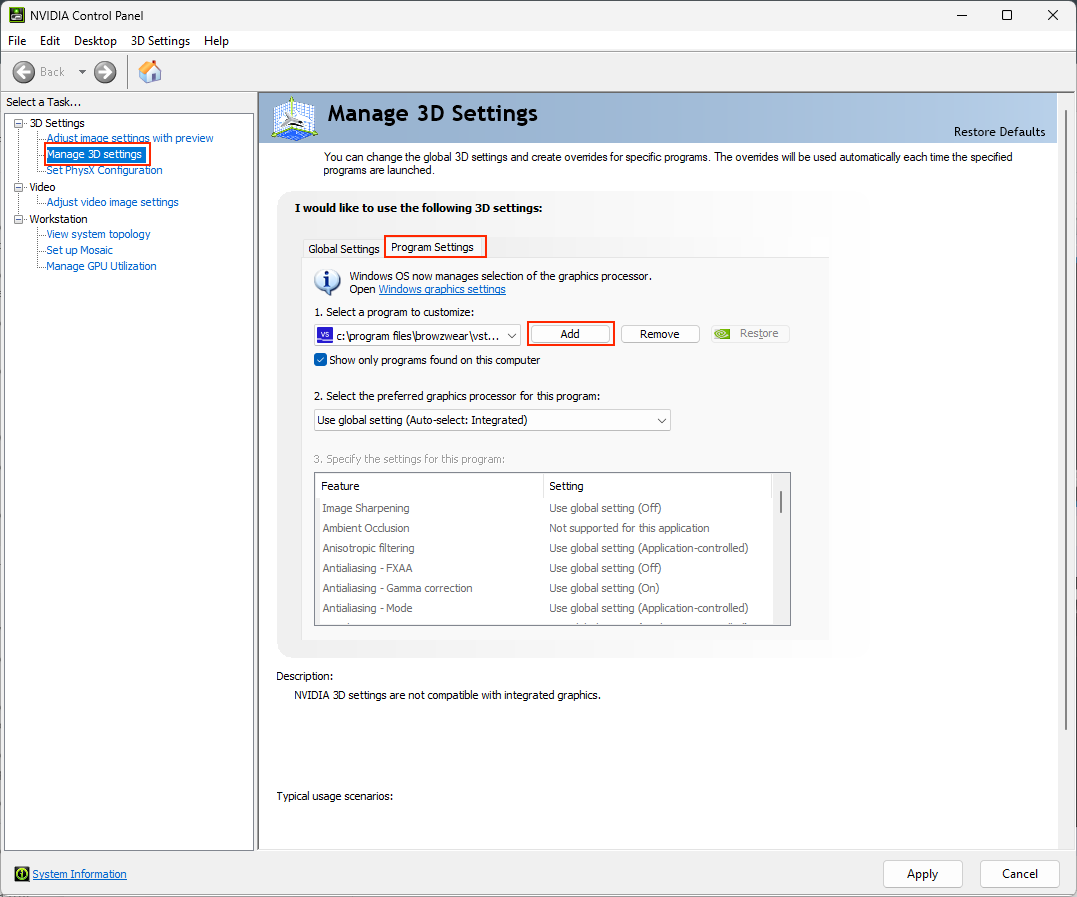Click the System Information icon
Screen dimensions: 1077x897
(22, 874)
